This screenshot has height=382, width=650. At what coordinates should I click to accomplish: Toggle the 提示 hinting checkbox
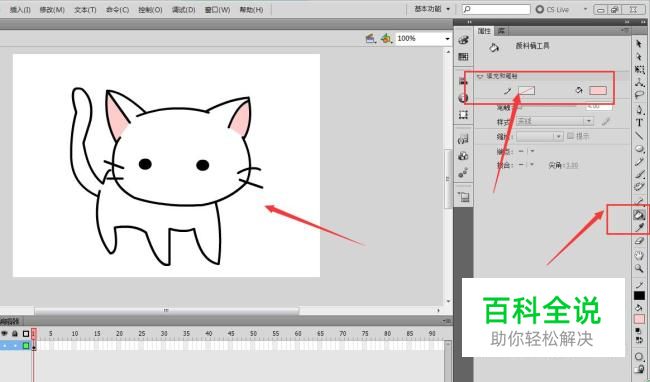[570, 136]
